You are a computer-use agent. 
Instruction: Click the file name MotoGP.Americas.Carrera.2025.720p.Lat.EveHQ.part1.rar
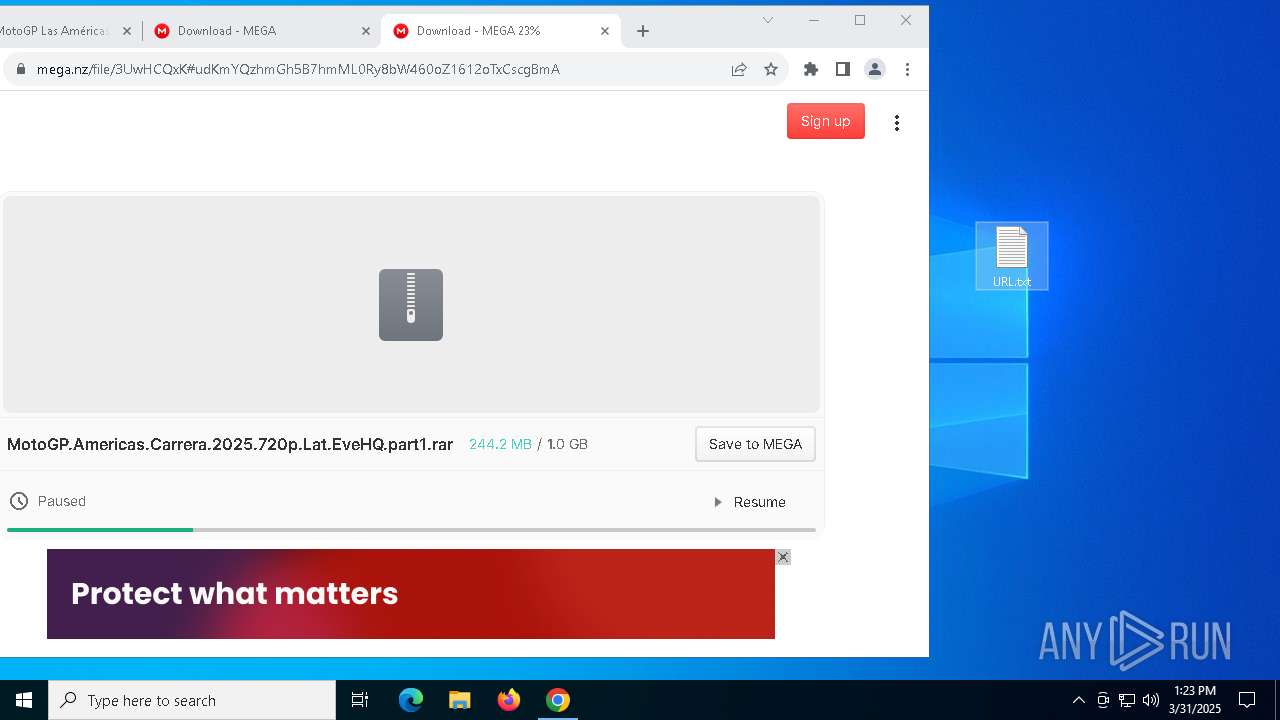click(x=230, y=444)
